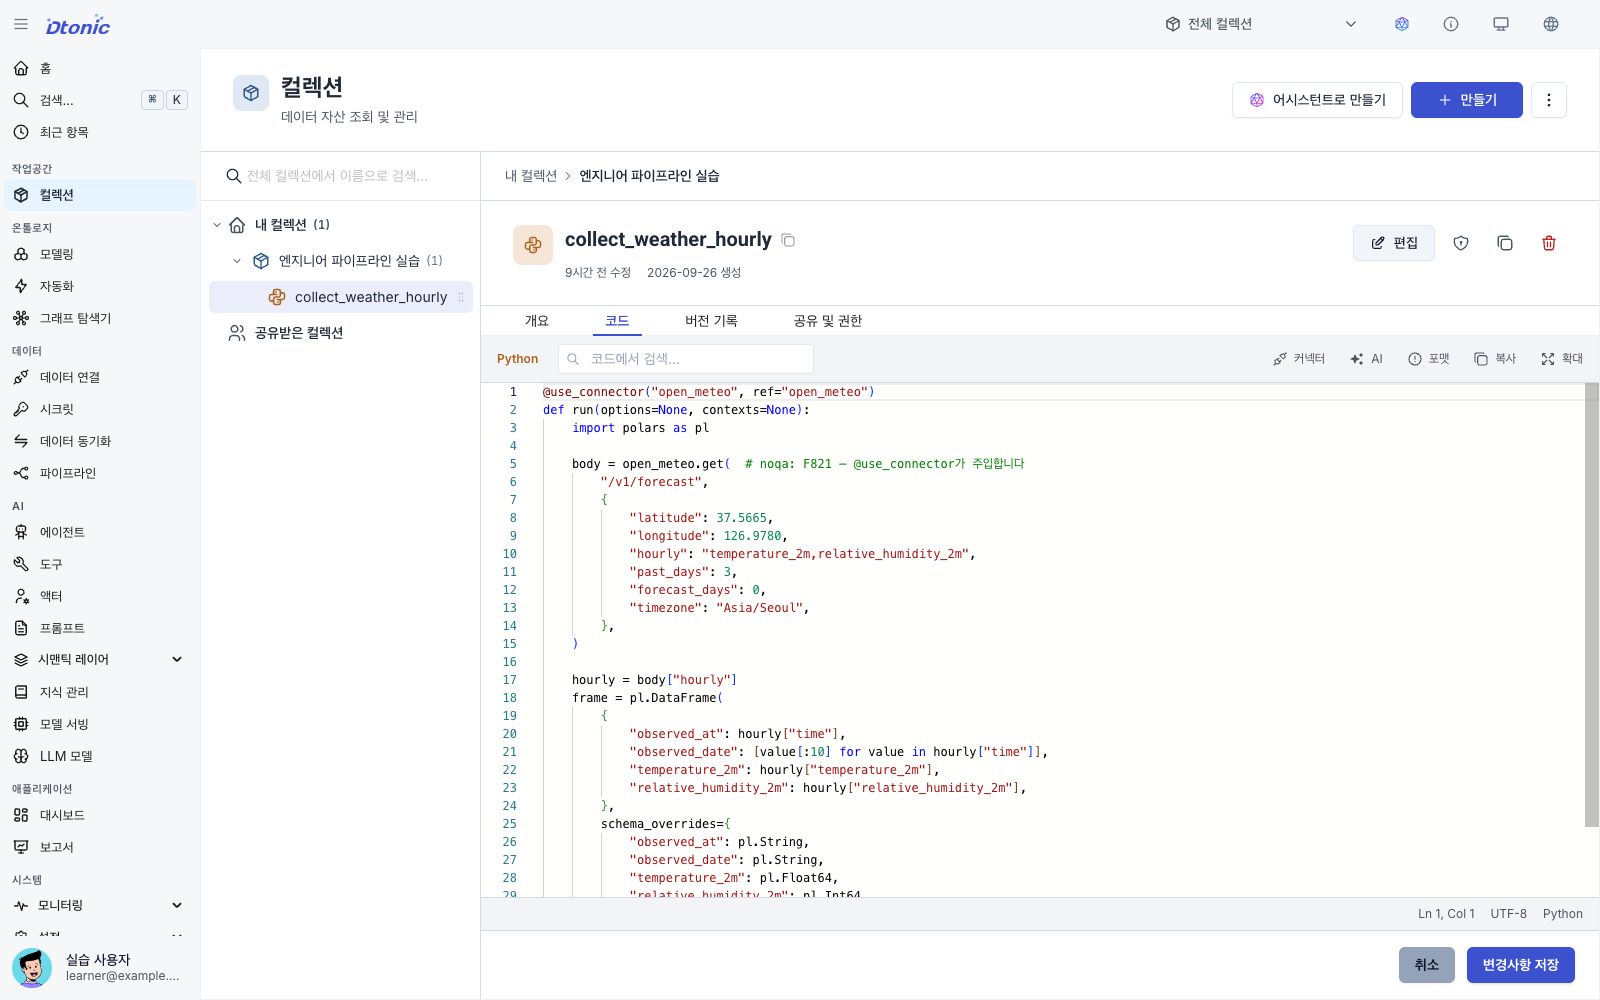Click the code editor vertical scrollbar
The height and width of the screenshot is (1000, 1600).
(x=1592, y=605)
